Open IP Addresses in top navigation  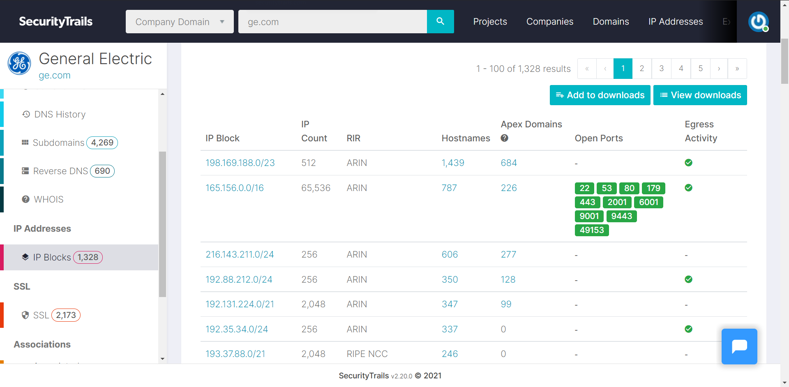[x=676, y=22]
